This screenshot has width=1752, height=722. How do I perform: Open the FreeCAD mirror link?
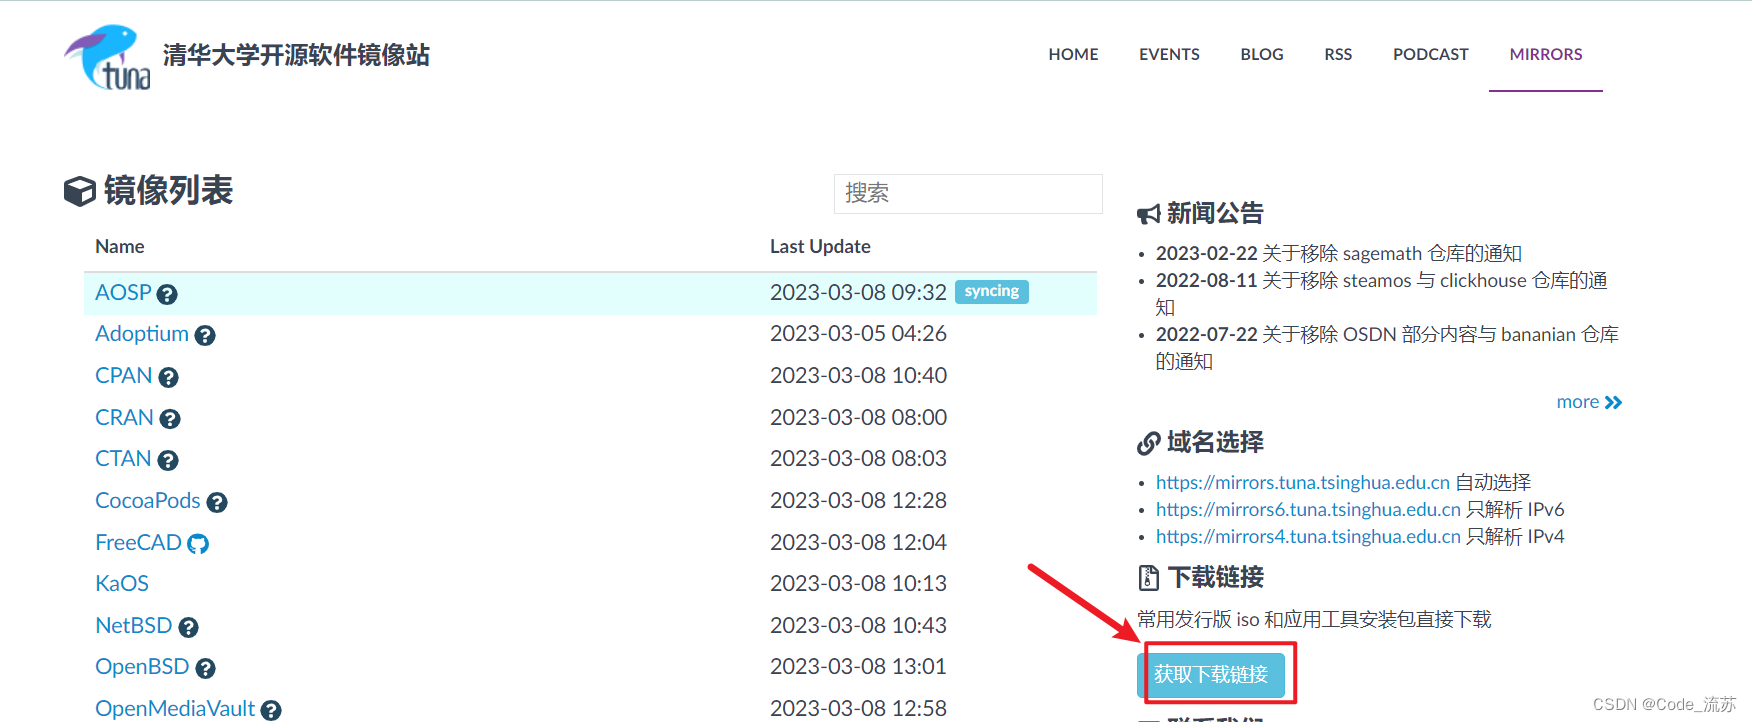(x=138, y=542)
